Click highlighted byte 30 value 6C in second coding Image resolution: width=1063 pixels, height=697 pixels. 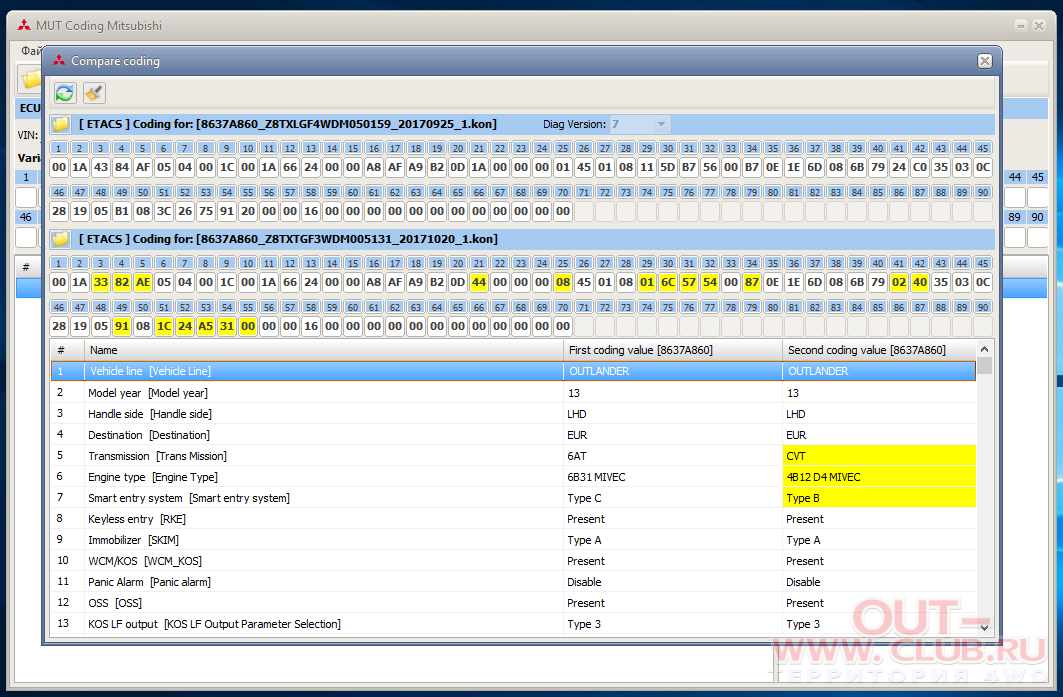tap(668, 282)
